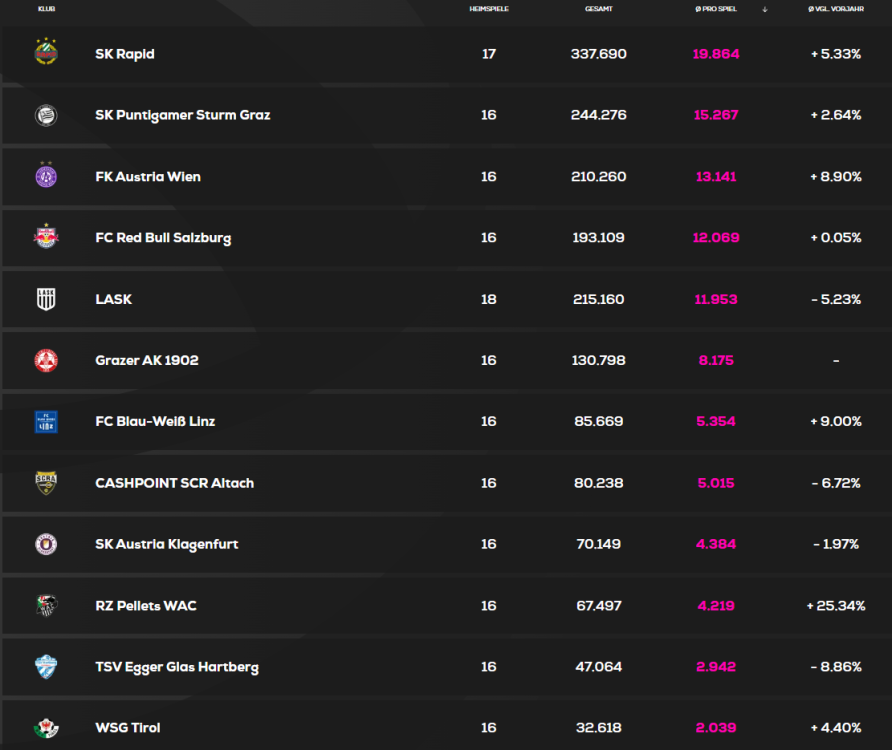Click the Austria Klagenfurt round crest
This screenshot has height=750, width=892.
[46, 544]
